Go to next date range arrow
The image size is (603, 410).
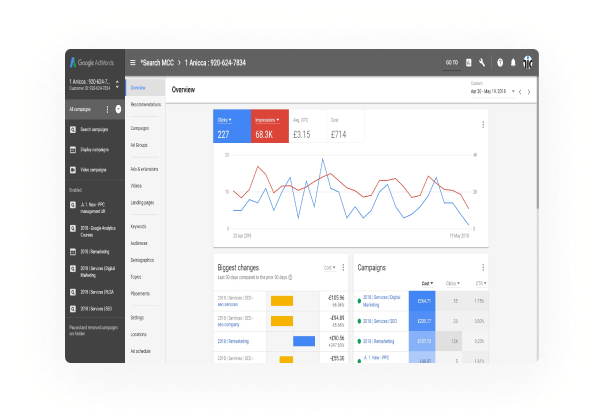click(x=529, y=92)
